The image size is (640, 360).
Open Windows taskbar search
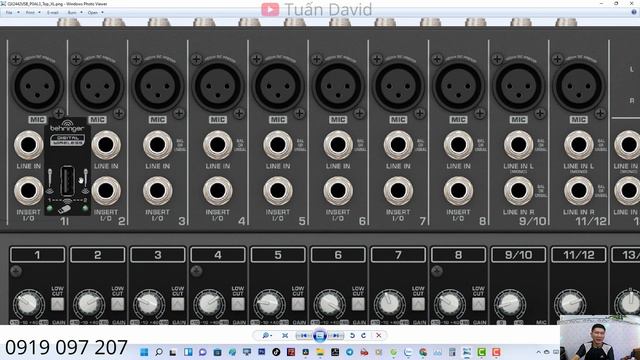click(x=159, y=352)
